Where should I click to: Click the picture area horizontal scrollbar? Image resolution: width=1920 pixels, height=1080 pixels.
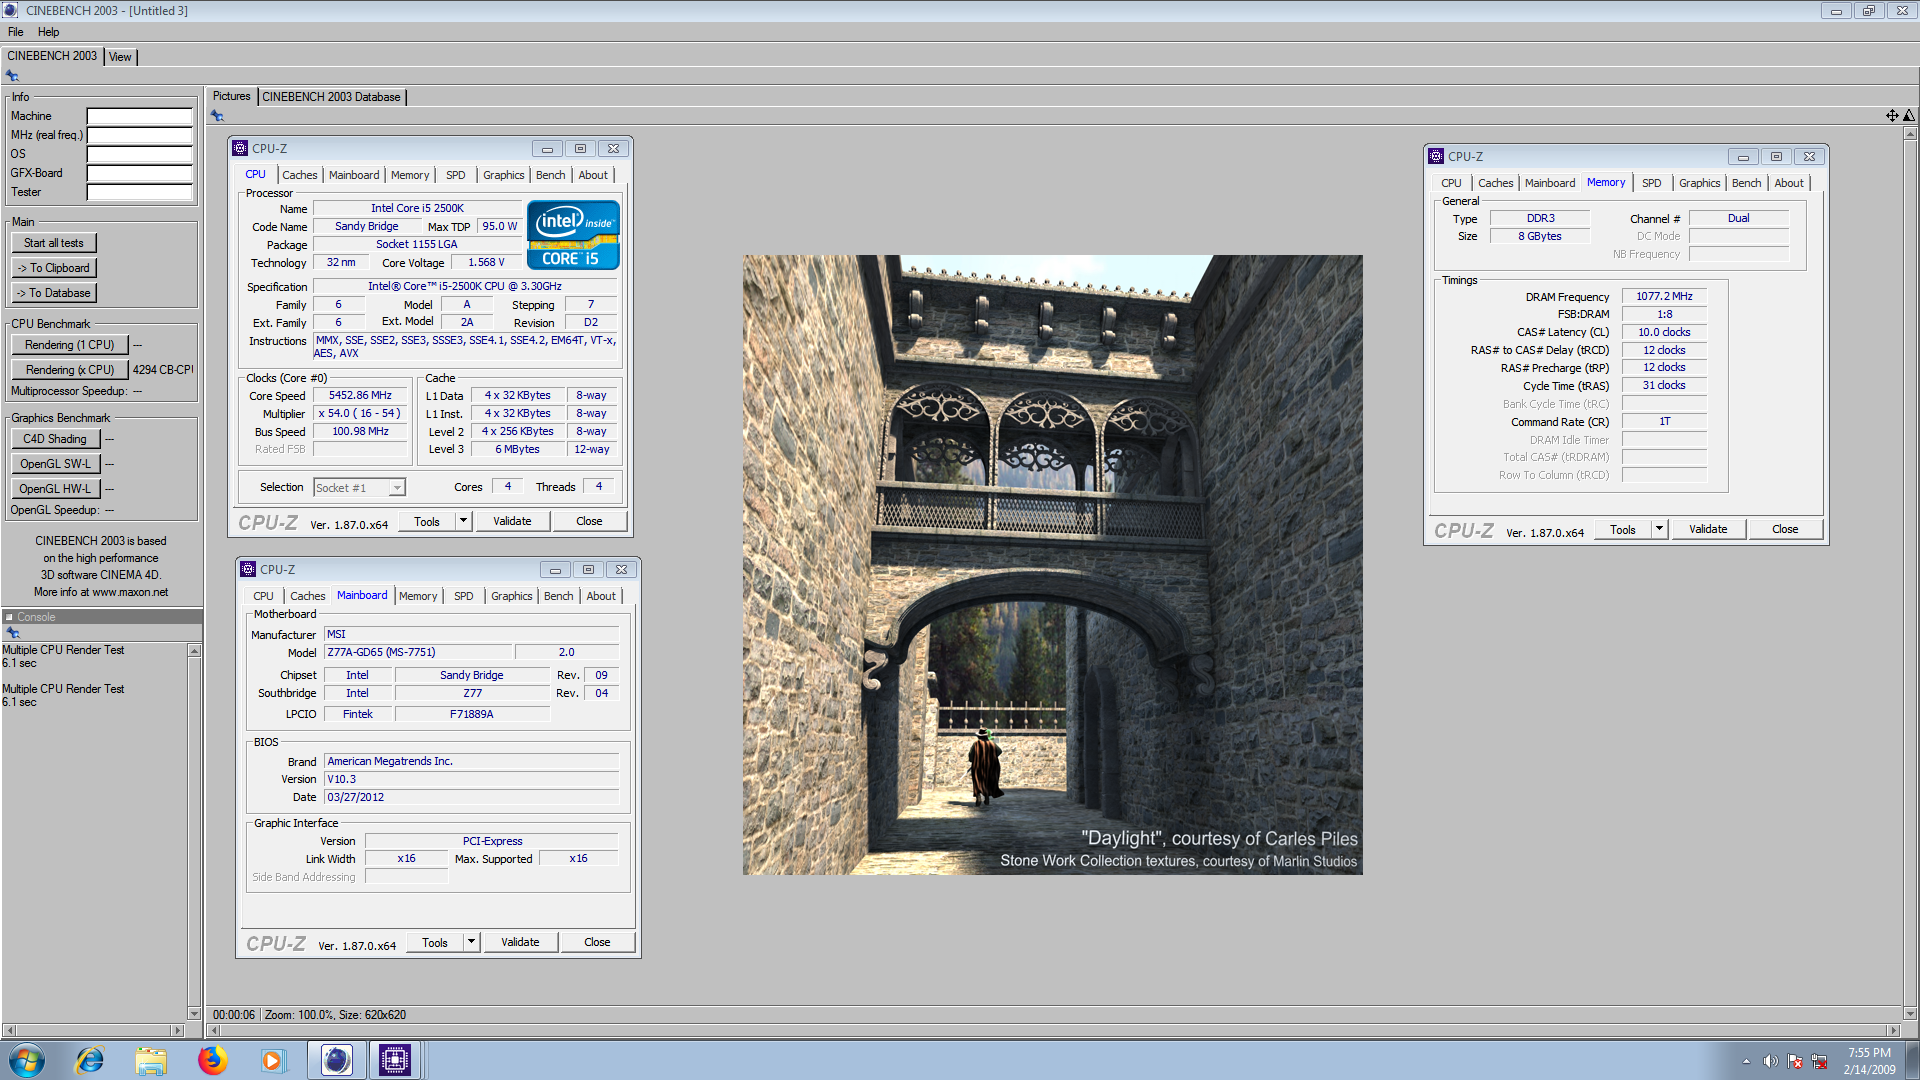tap(1053, 1030)
